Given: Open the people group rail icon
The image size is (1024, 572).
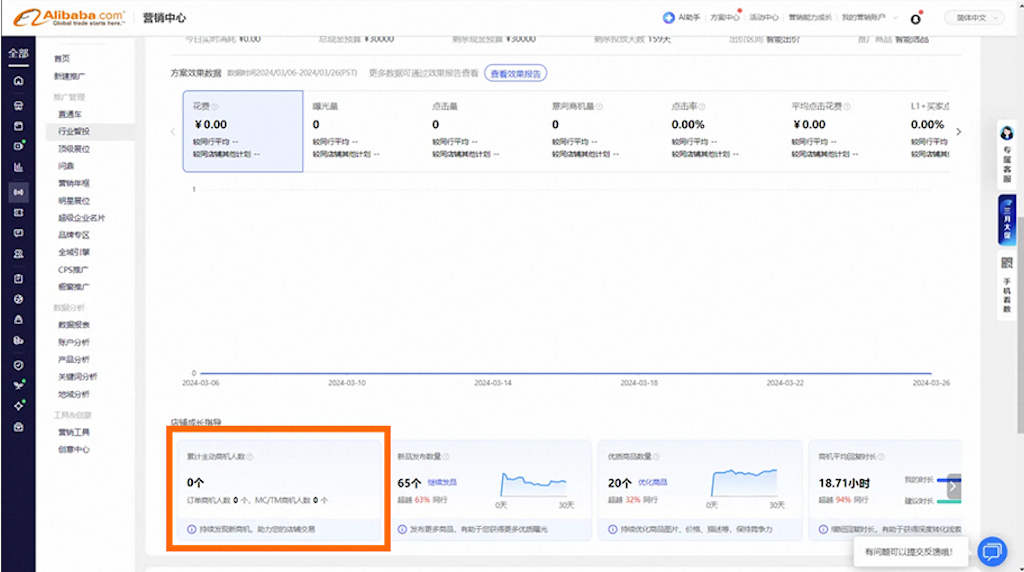Looking at the screenshot, I should [18, 253].
